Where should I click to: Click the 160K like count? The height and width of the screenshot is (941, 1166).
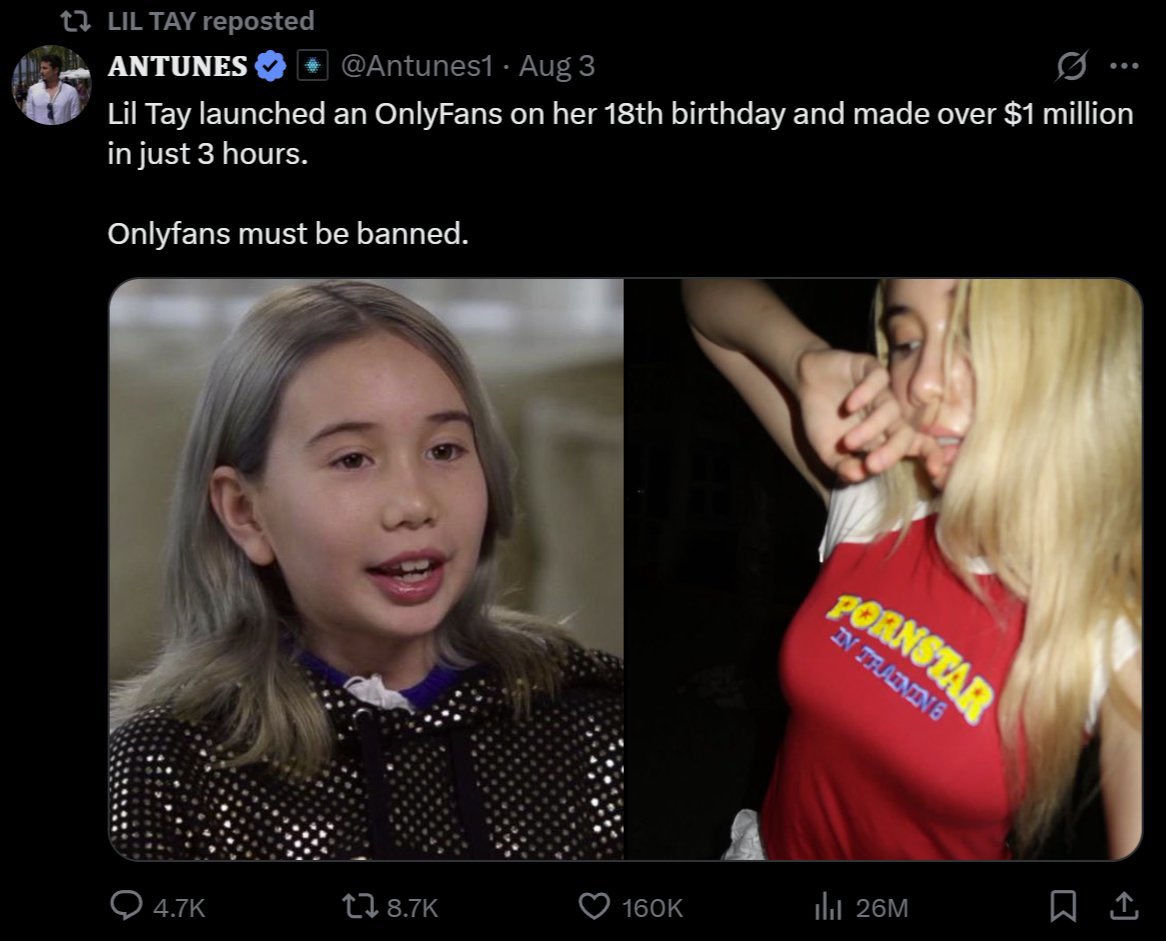coord(651,908)
